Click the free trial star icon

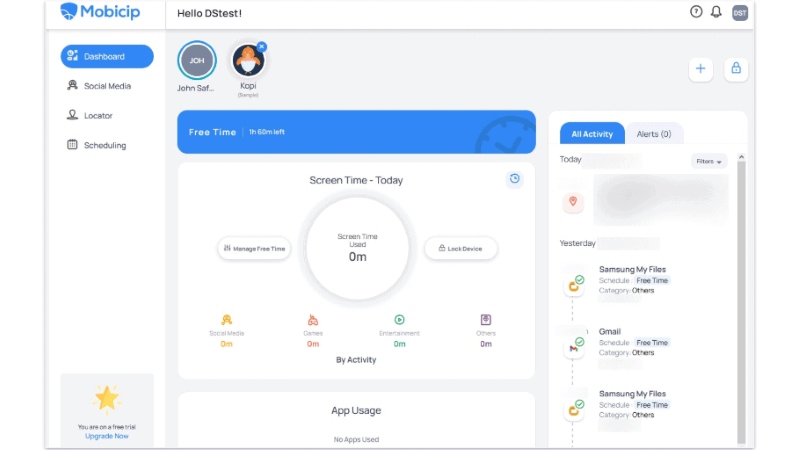(x=107, y=398)
